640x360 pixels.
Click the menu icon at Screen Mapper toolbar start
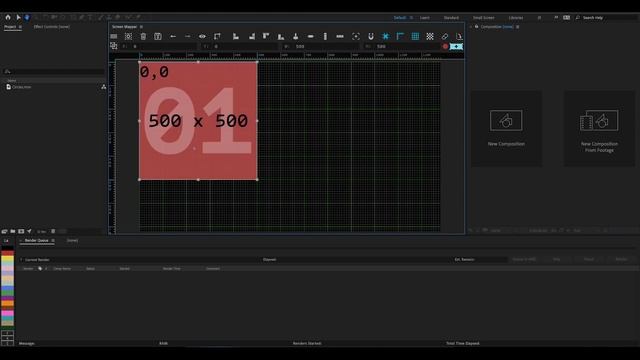(x=114, y=36)
